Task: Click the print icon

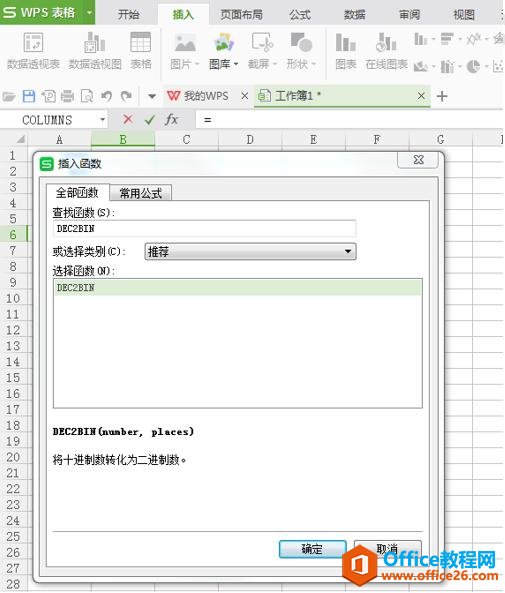Action: click(x=67, y=96)
